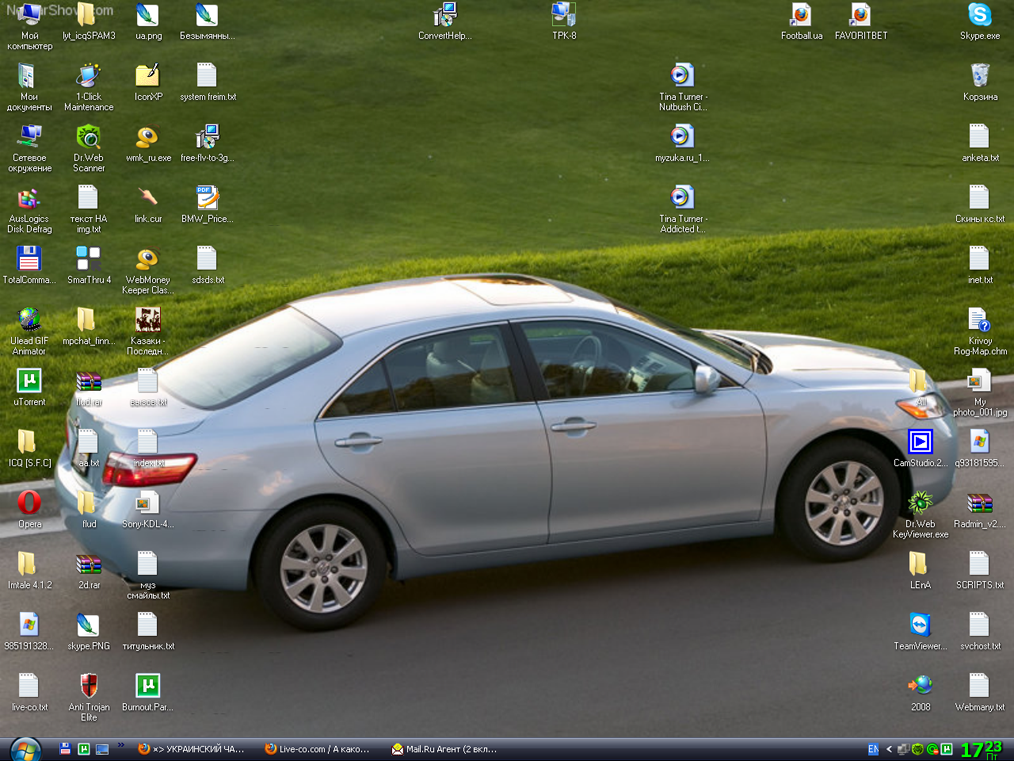This screenshot has height=761, width=1014.
Task: Click the taskbar clock showing 17:23
Action: (x=980, y=749)
